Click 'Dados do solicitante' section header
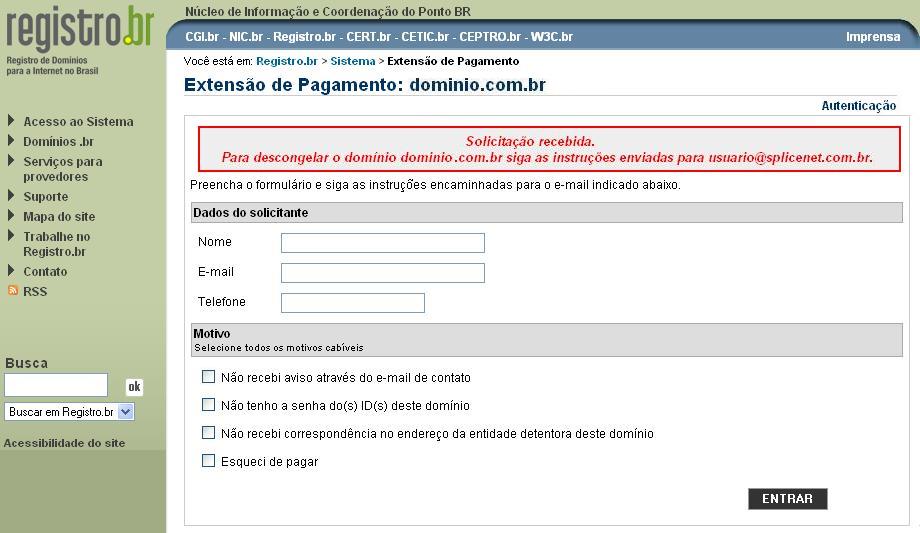The image size is (920, 533). (547, 212)
